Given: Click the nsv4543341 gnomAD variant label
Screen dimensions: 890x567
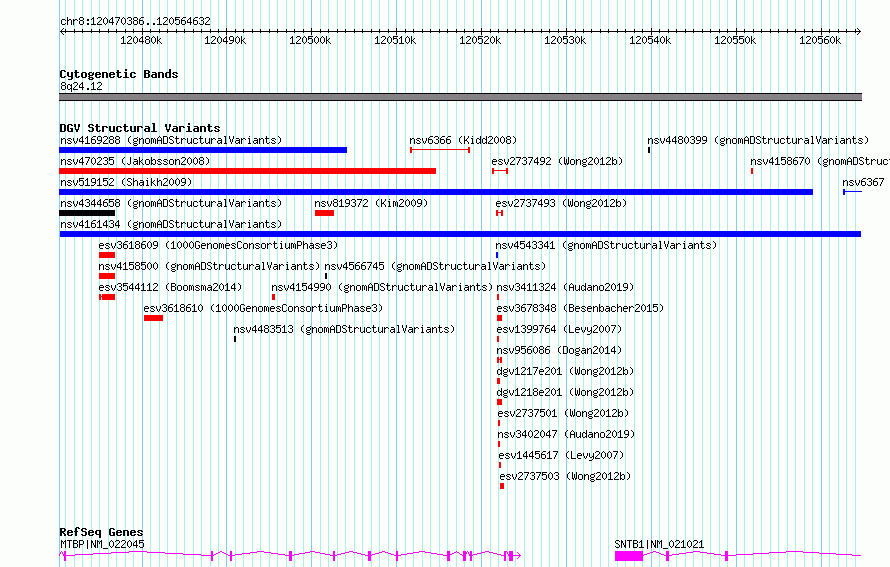Looking at the screenshot, I should tap(606, 245).
